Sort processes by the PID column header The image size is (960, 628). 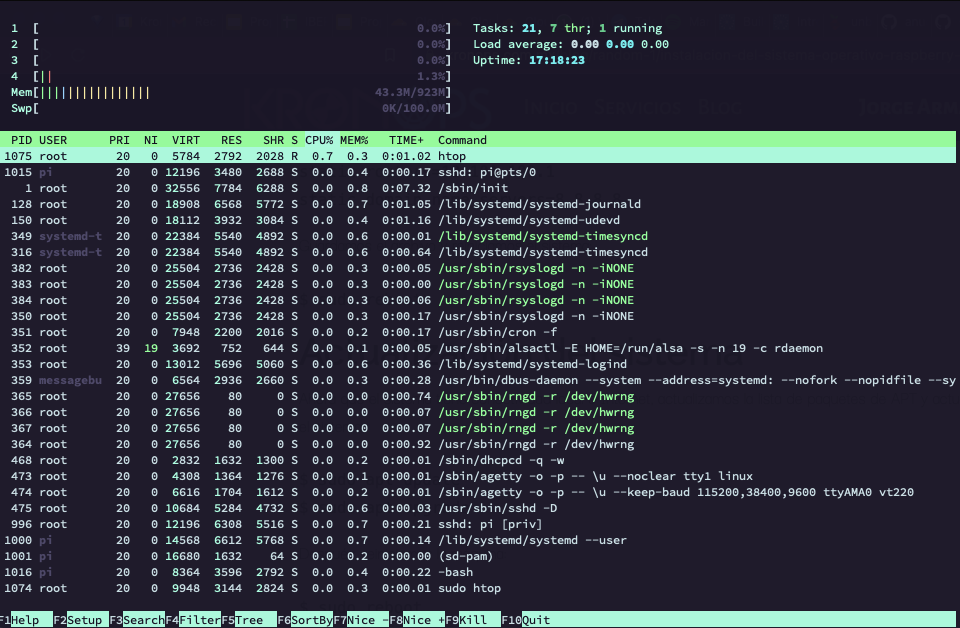pyautogui.click(x=20, y=140)
